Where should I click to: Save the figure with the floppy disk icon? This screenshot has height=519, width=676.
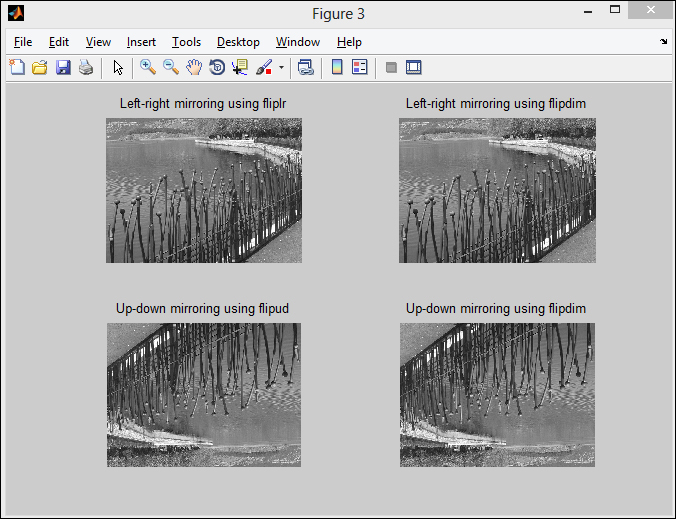click(x=63, y=68)
